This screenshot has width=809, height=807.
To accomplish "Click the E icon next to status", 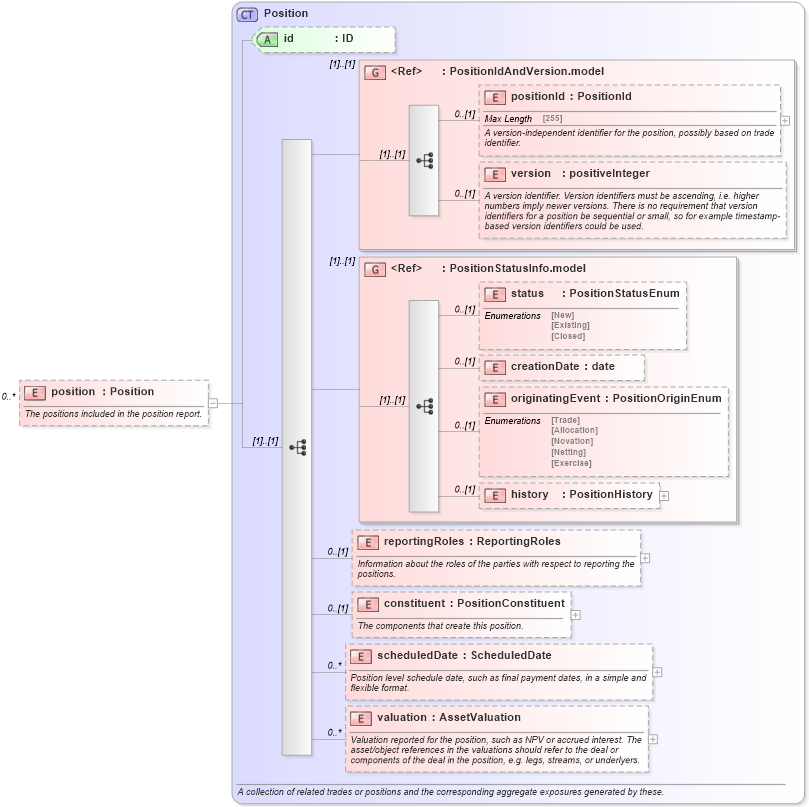I will tap(495, 295).
